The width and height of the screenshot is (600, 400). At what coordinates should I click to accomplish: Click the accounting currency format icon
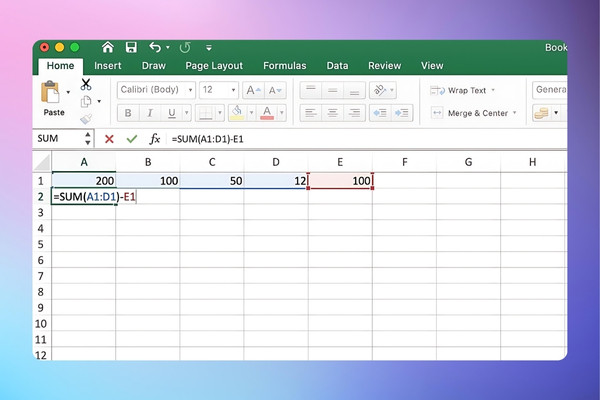click(x=541, y=113)
